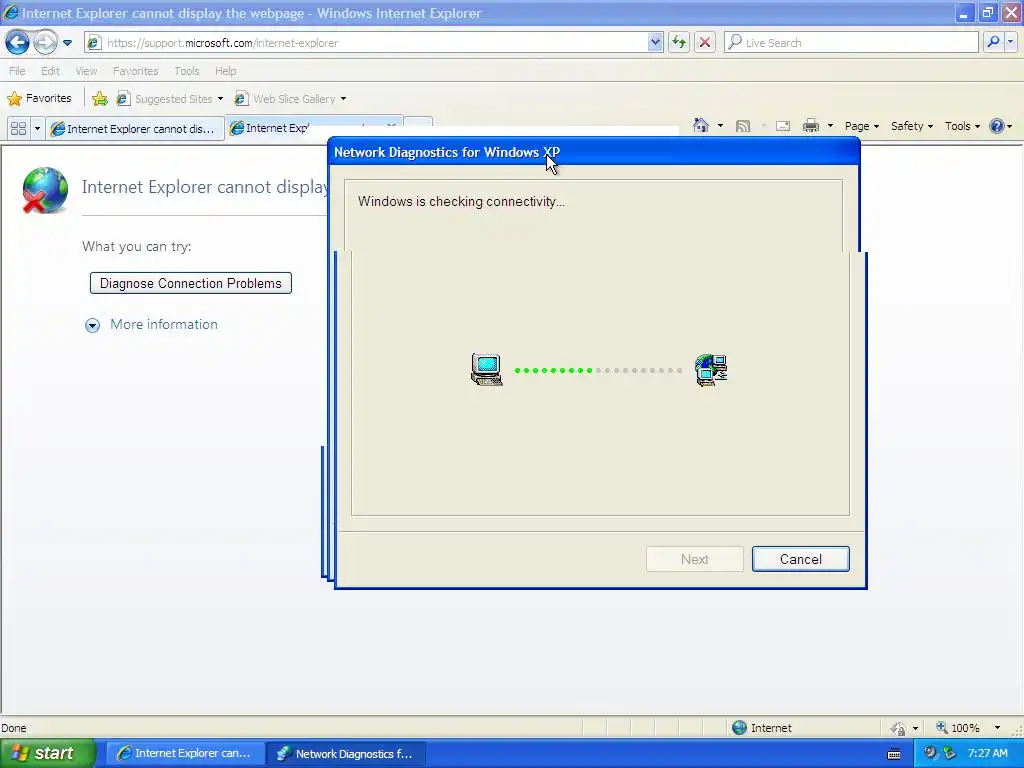Open the File menu
Viewport: 1024px width, 768px height.
[x=18, y=71]
